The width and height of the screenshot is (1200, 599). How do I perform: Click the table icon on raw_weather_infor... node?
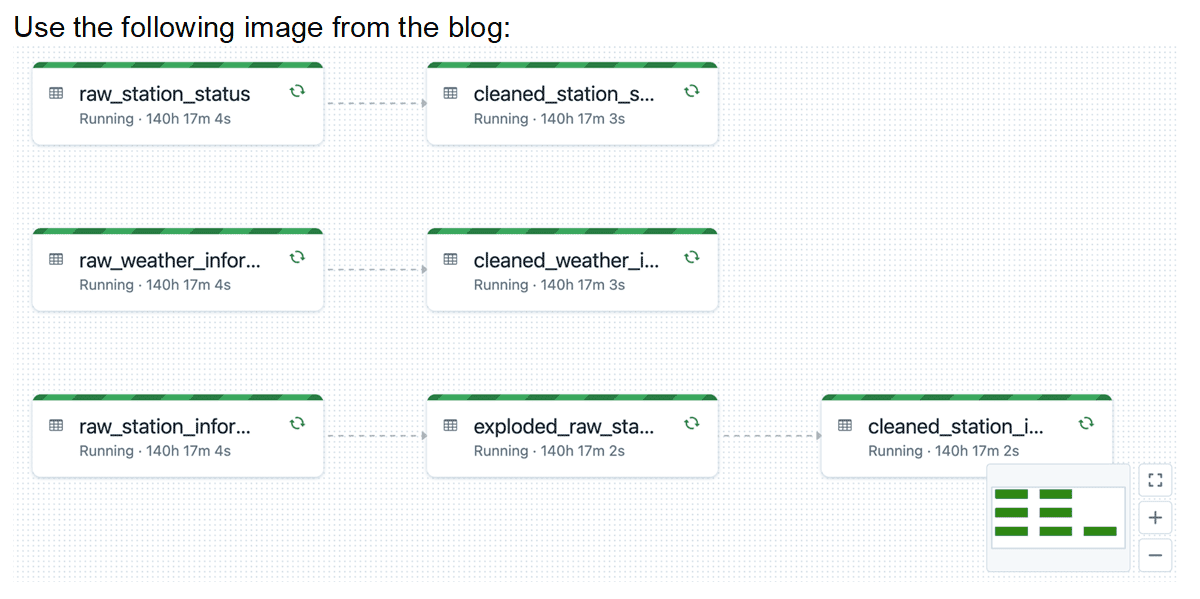pyautogui.click(x=56, y=259)
